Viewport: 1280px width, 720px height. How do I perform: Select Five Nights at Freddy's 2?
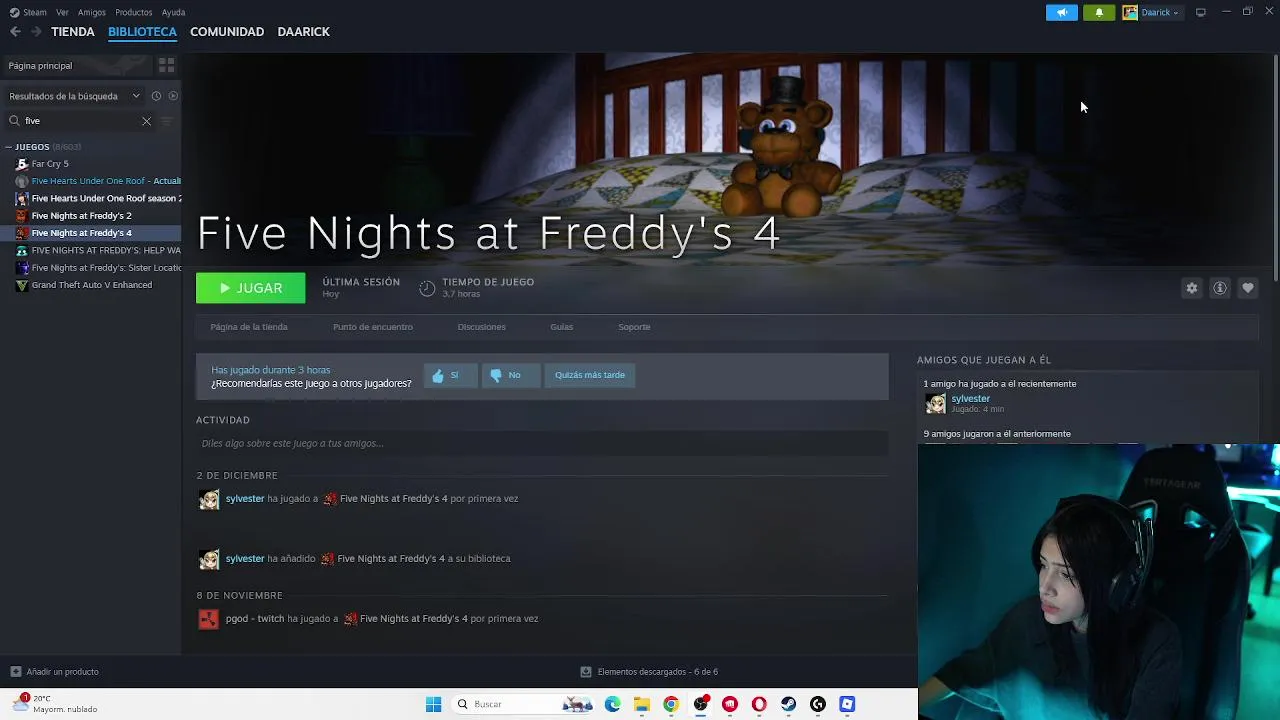pyautogui.click(x=91, y=216)
